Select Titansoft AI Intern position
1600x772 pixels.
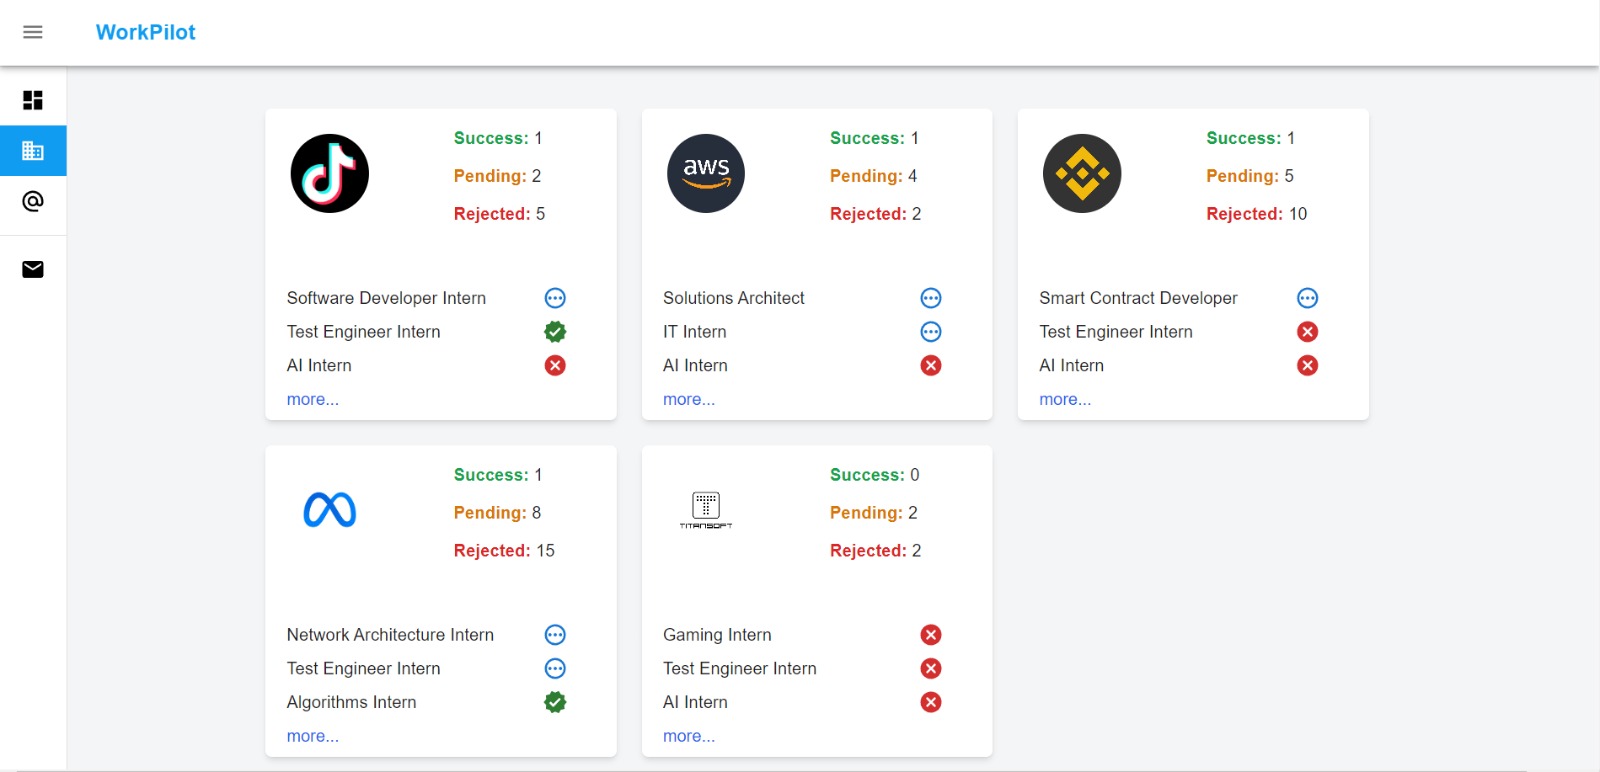pos(695,702)
